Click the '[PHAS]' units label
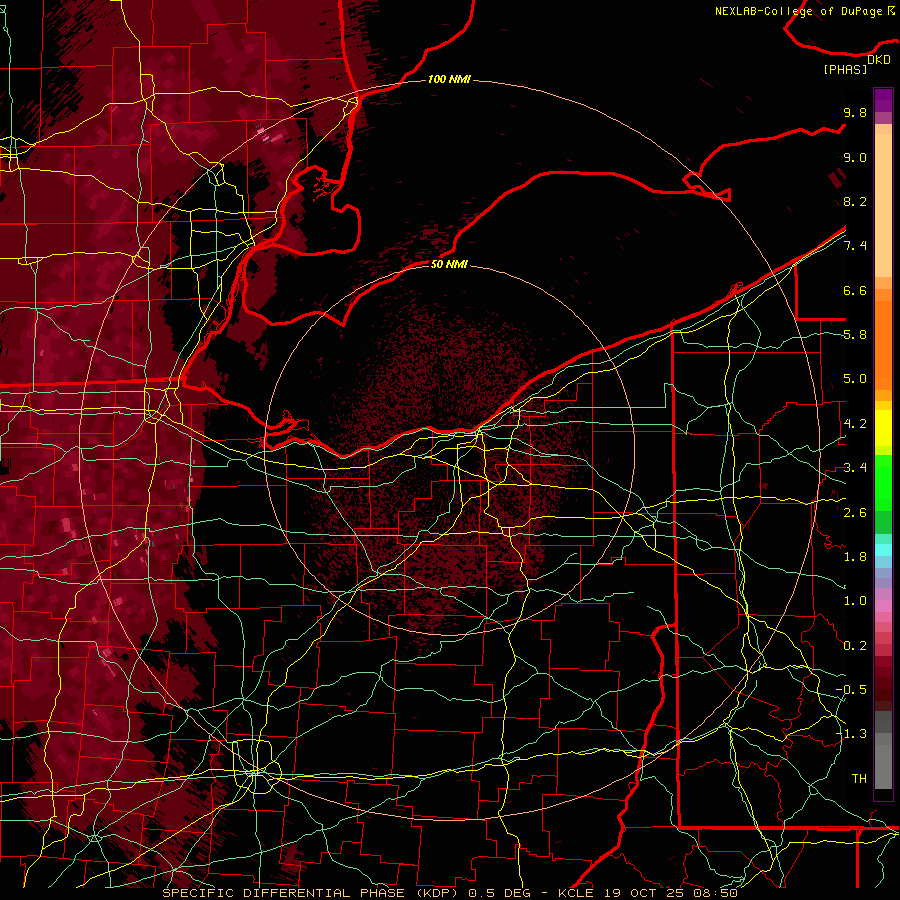Screen dimensions: 900x900 click(x=845, y=69)
